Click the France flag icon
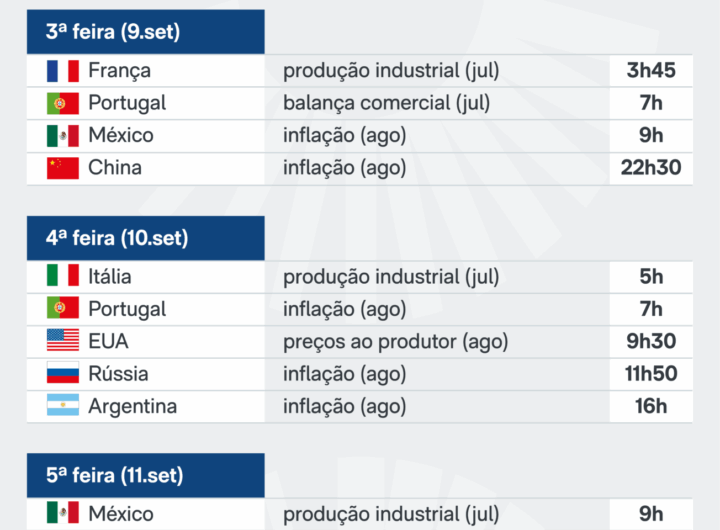Viewport: 720px width, 530px height. pyautogui.click(x=62, y=71)
